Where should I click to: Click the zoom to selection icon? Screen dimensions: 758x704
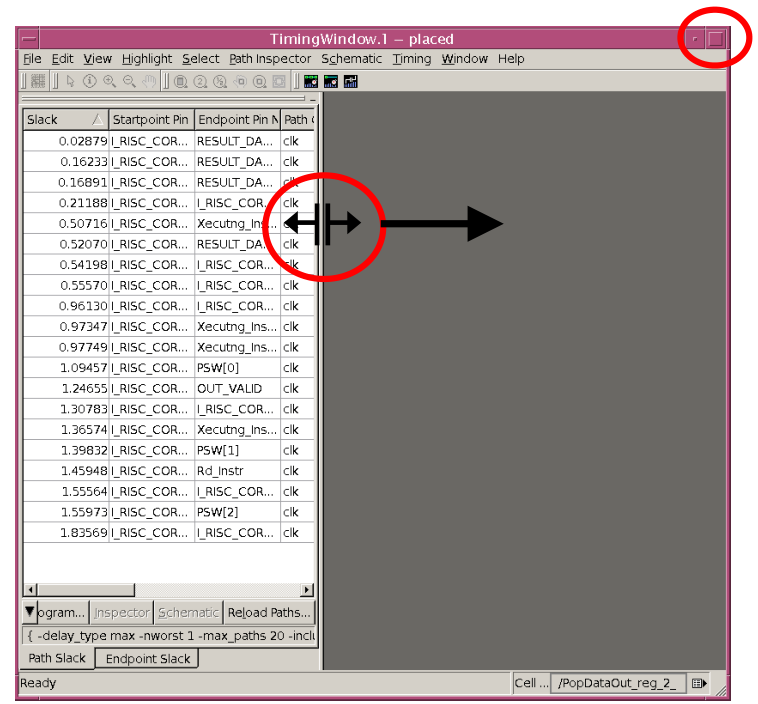point(260,82)
